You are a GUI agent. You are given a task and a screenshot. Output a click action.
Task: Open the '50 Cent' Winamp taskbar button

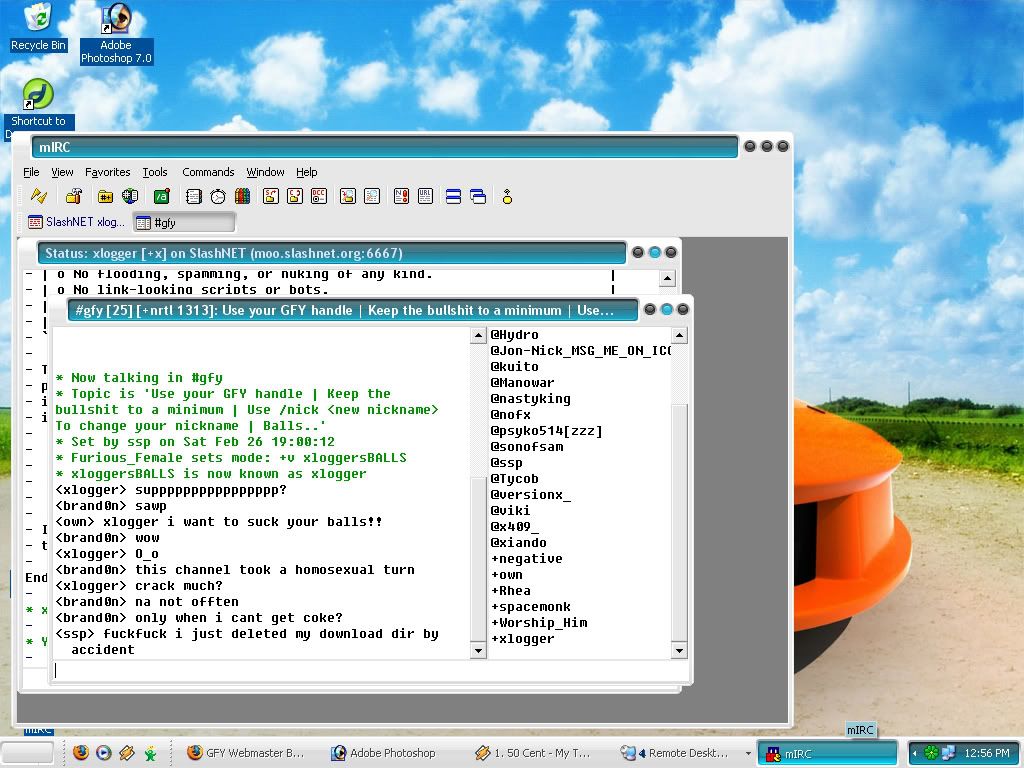(533, 753)
